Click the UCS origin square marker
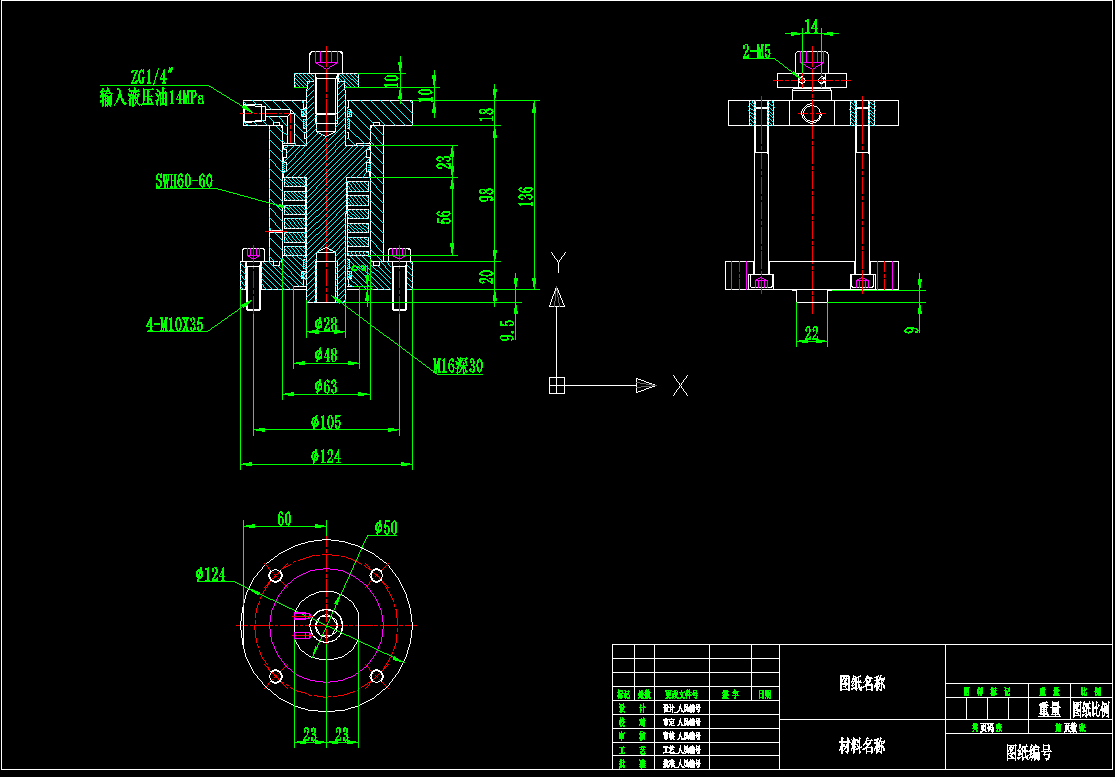Viewport: 1115px width, 777px height. (x=557, y=385)
